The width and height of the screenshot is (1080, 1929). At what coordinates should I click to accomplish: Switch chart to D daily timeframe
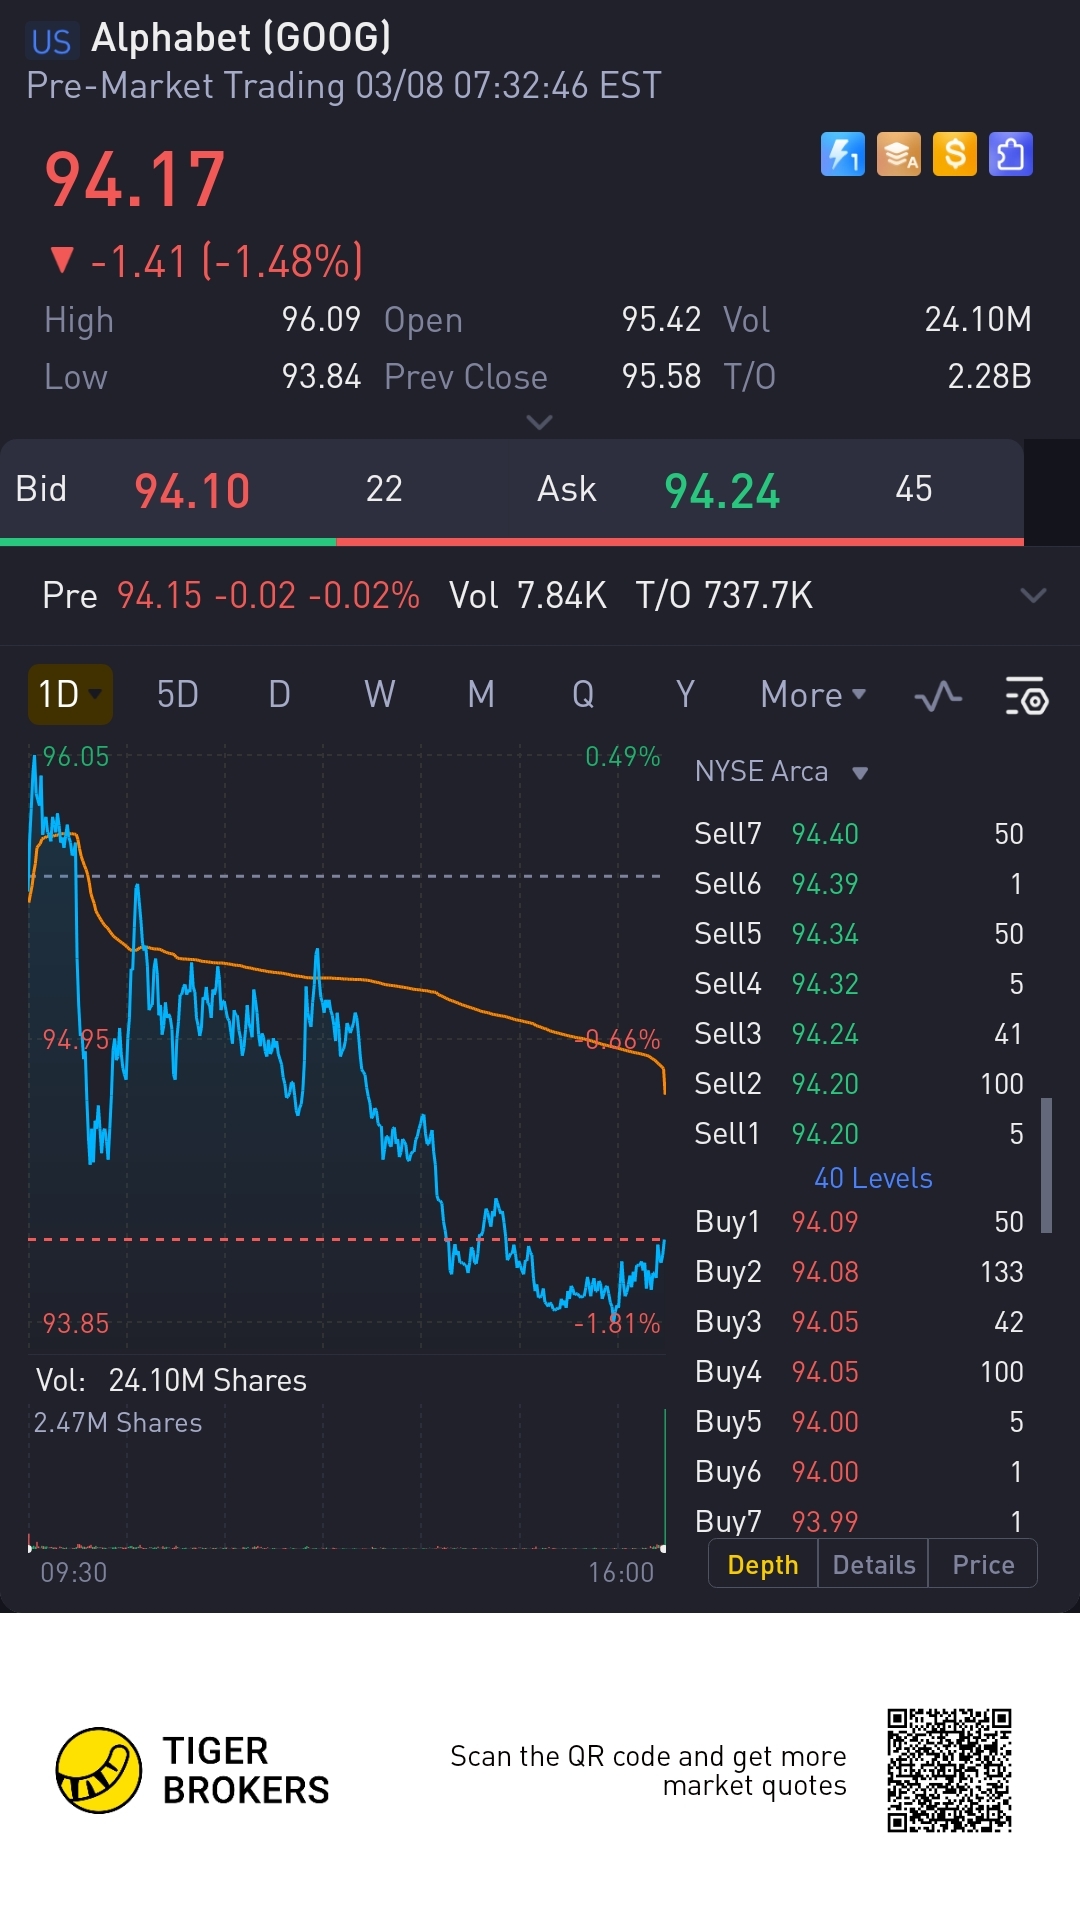(x=279, y=694)
